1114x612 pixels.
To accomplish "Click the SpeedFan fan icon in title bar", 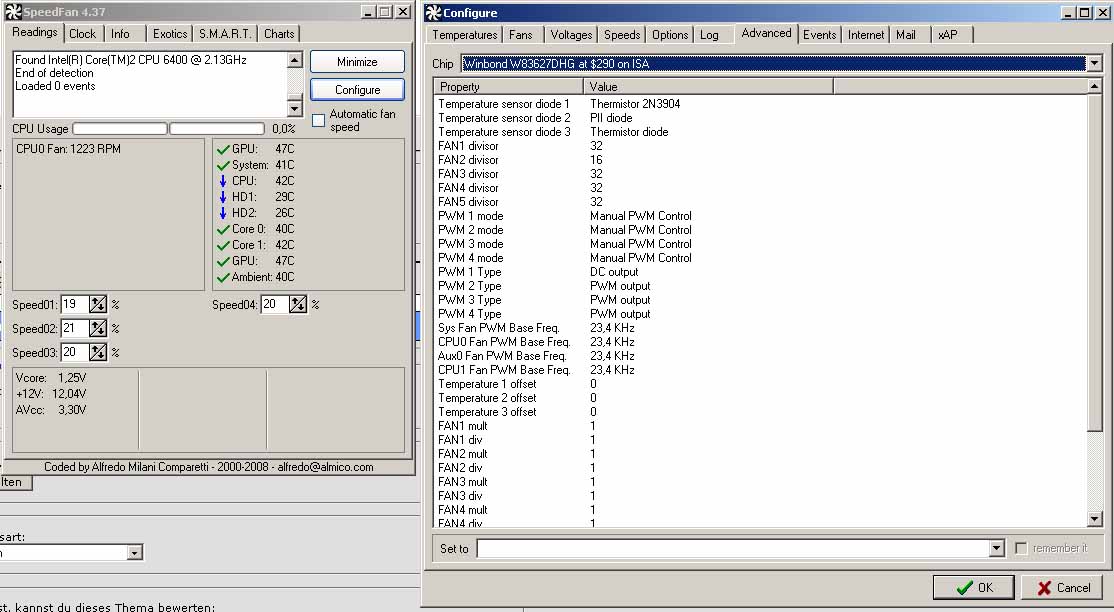I will (13, 11).
